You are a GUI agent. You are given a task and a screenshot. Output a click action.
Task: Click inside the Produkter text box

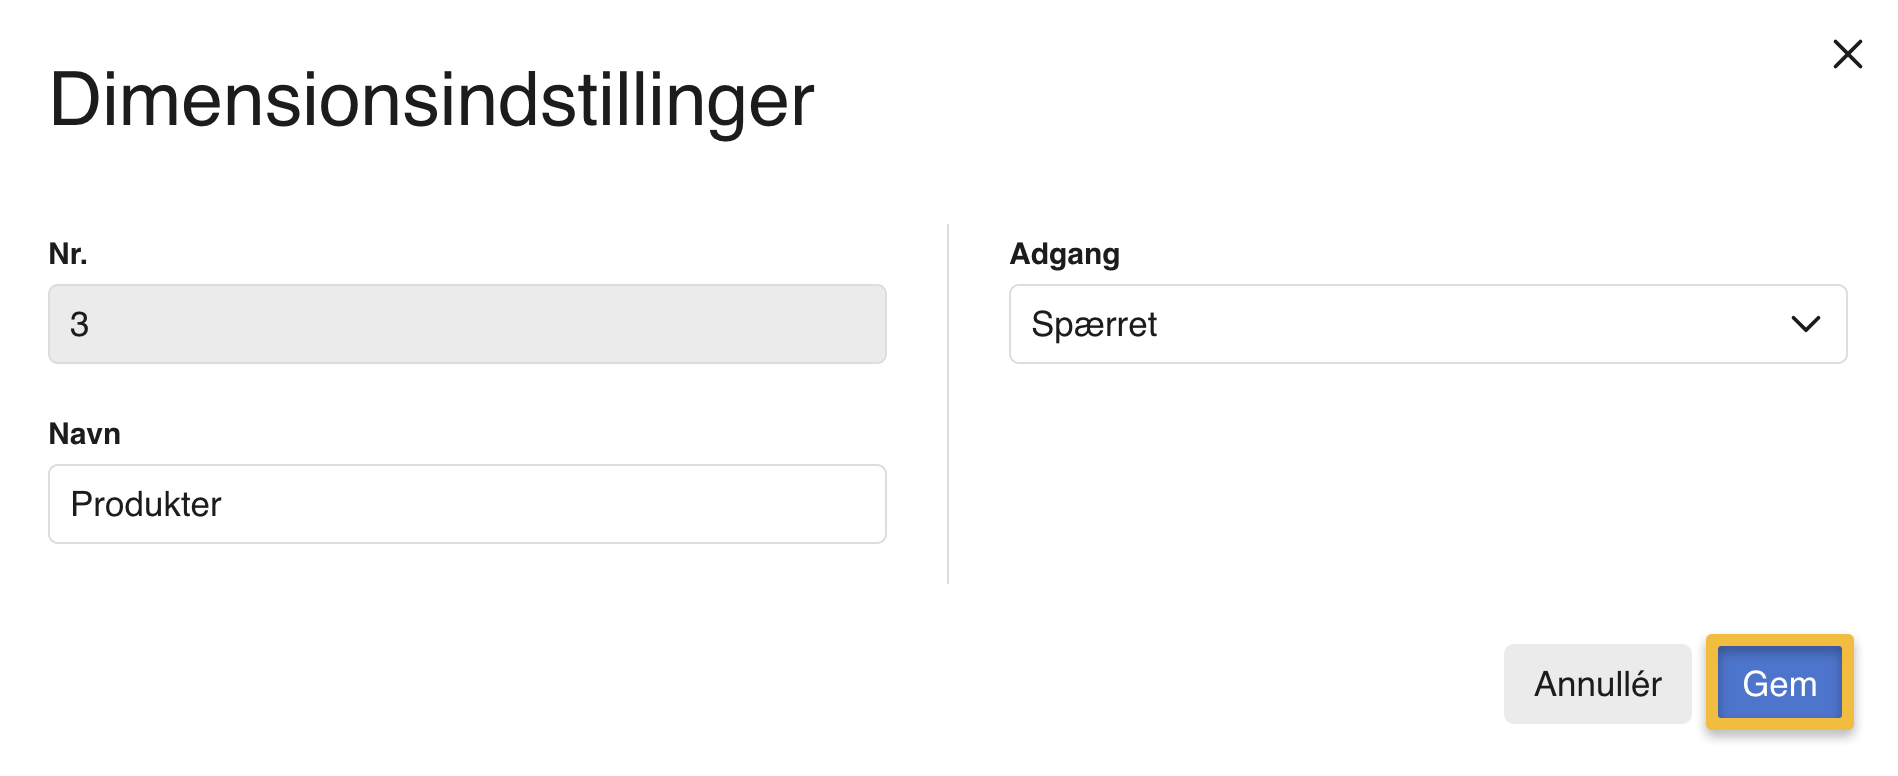tap(466, 504)
